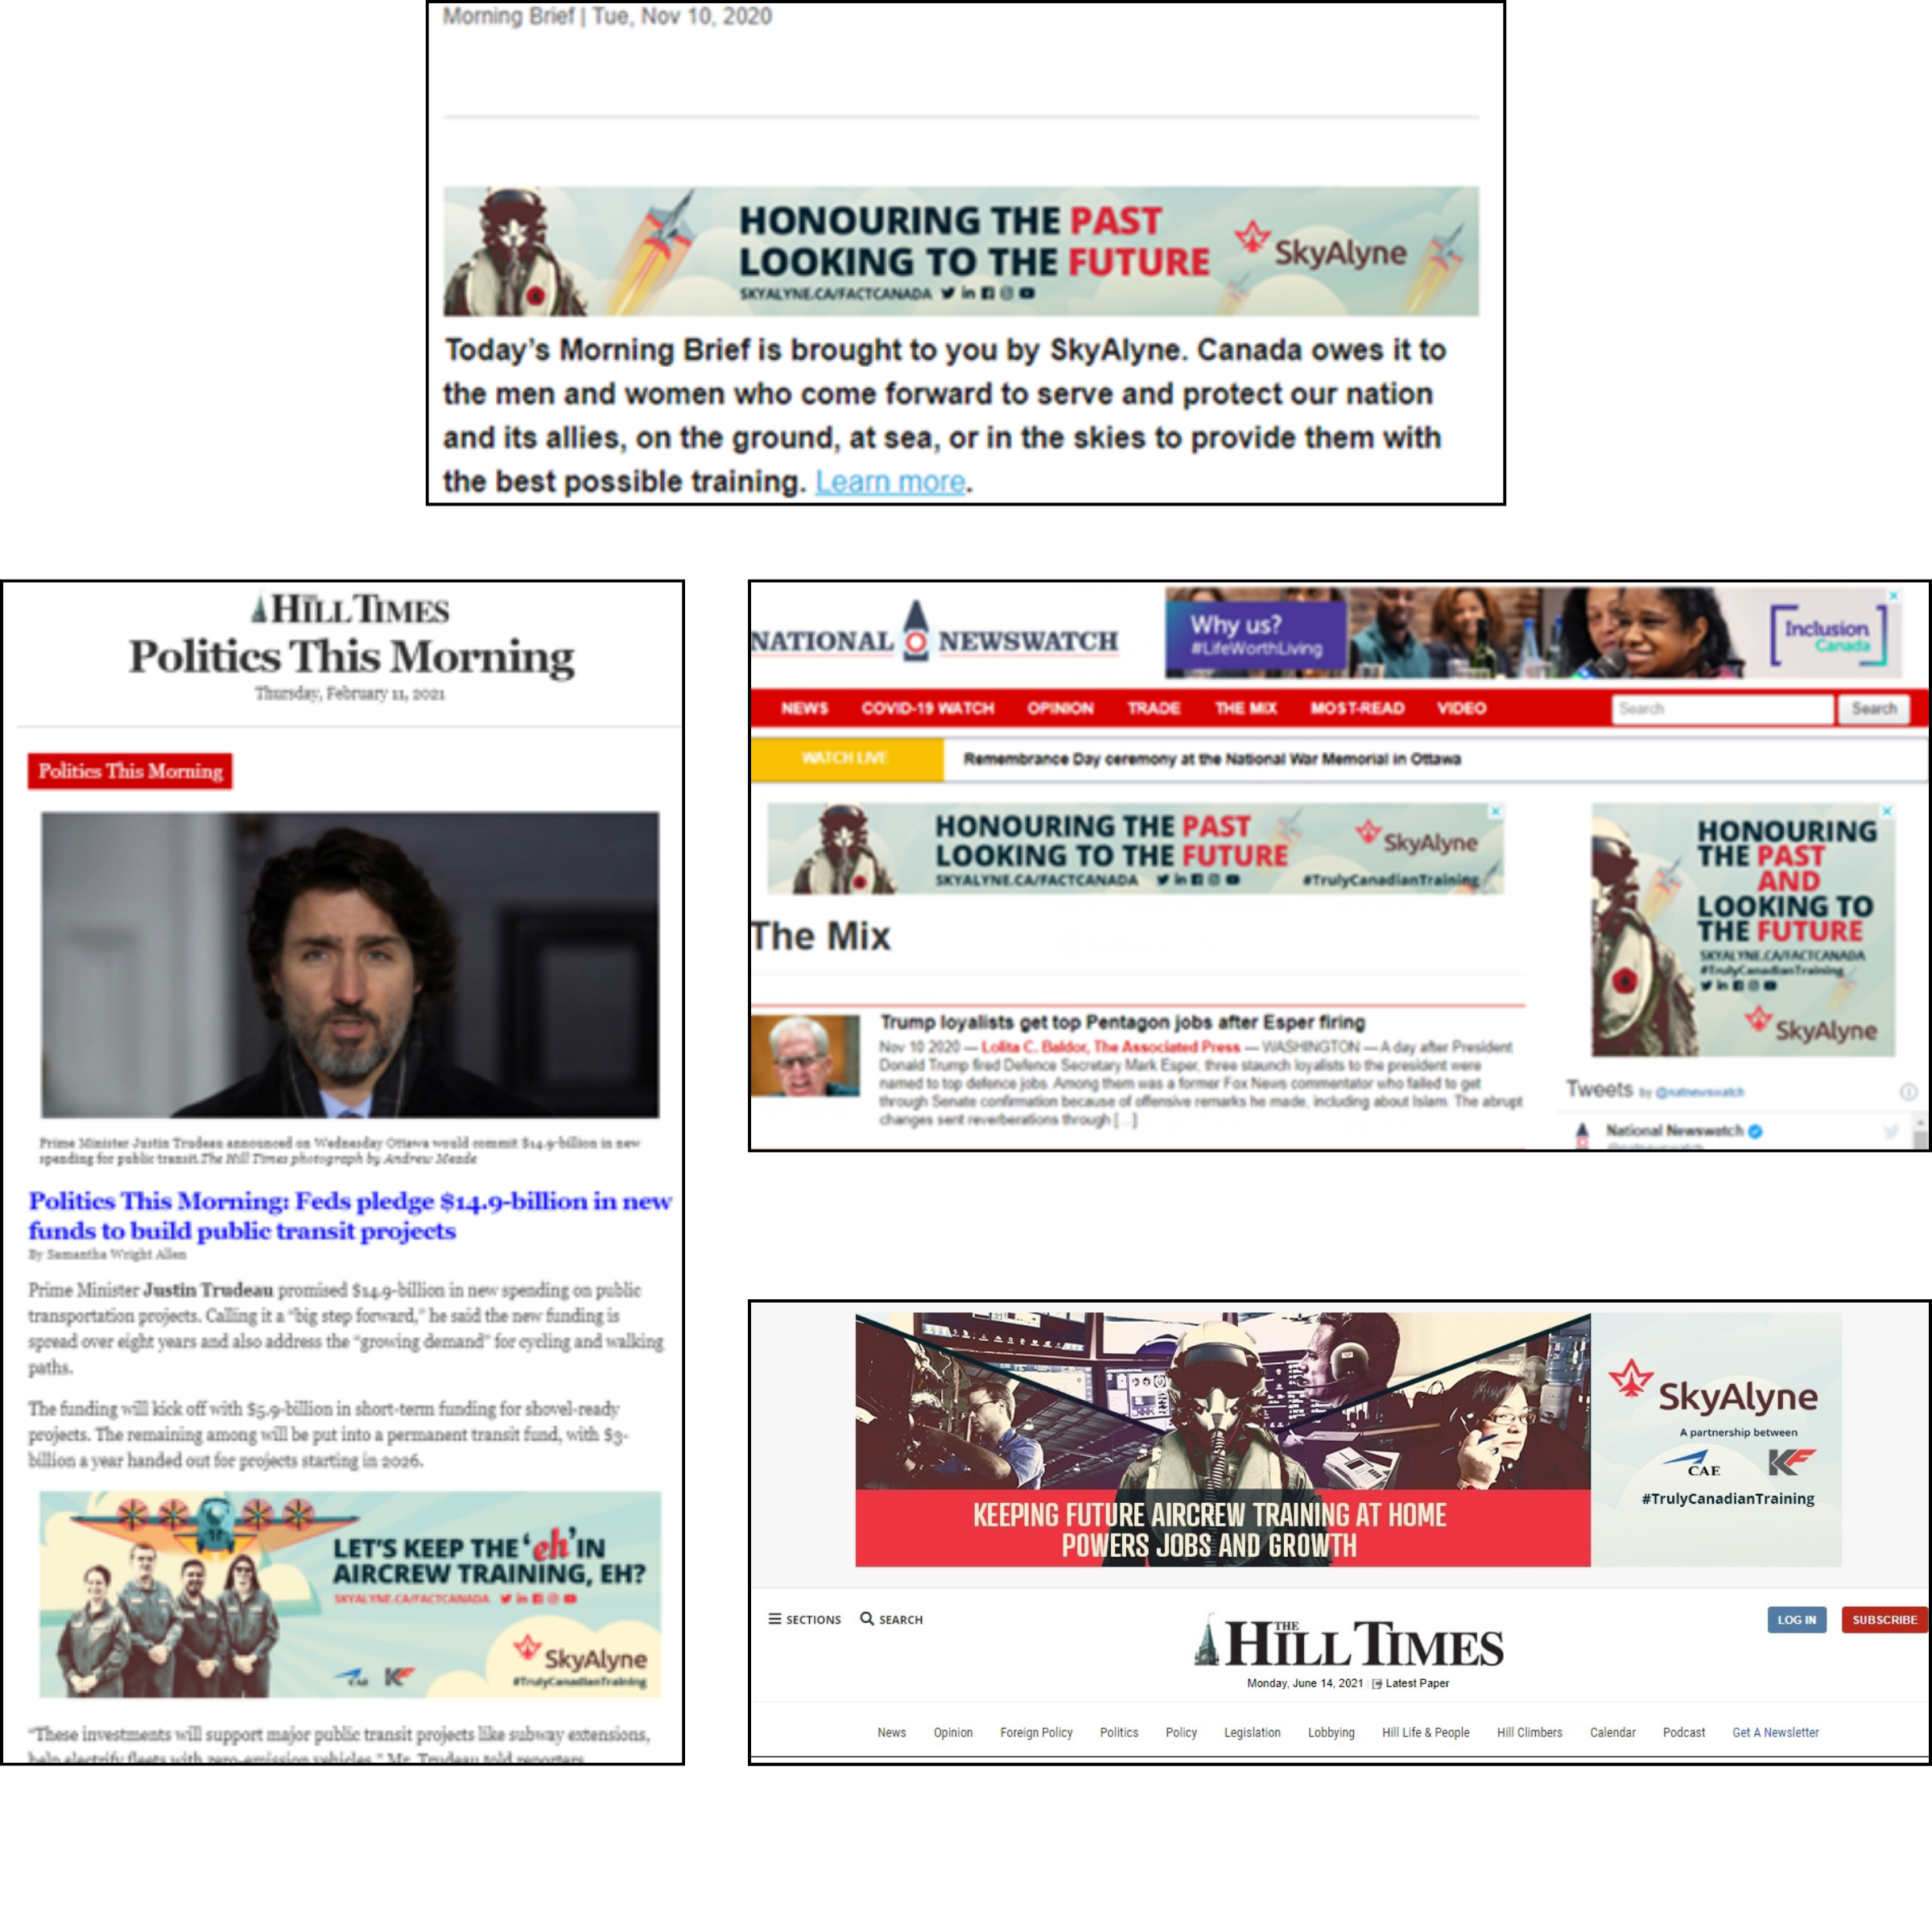Click the red SUBSCRIBE button

(x=1884, y=1620)
